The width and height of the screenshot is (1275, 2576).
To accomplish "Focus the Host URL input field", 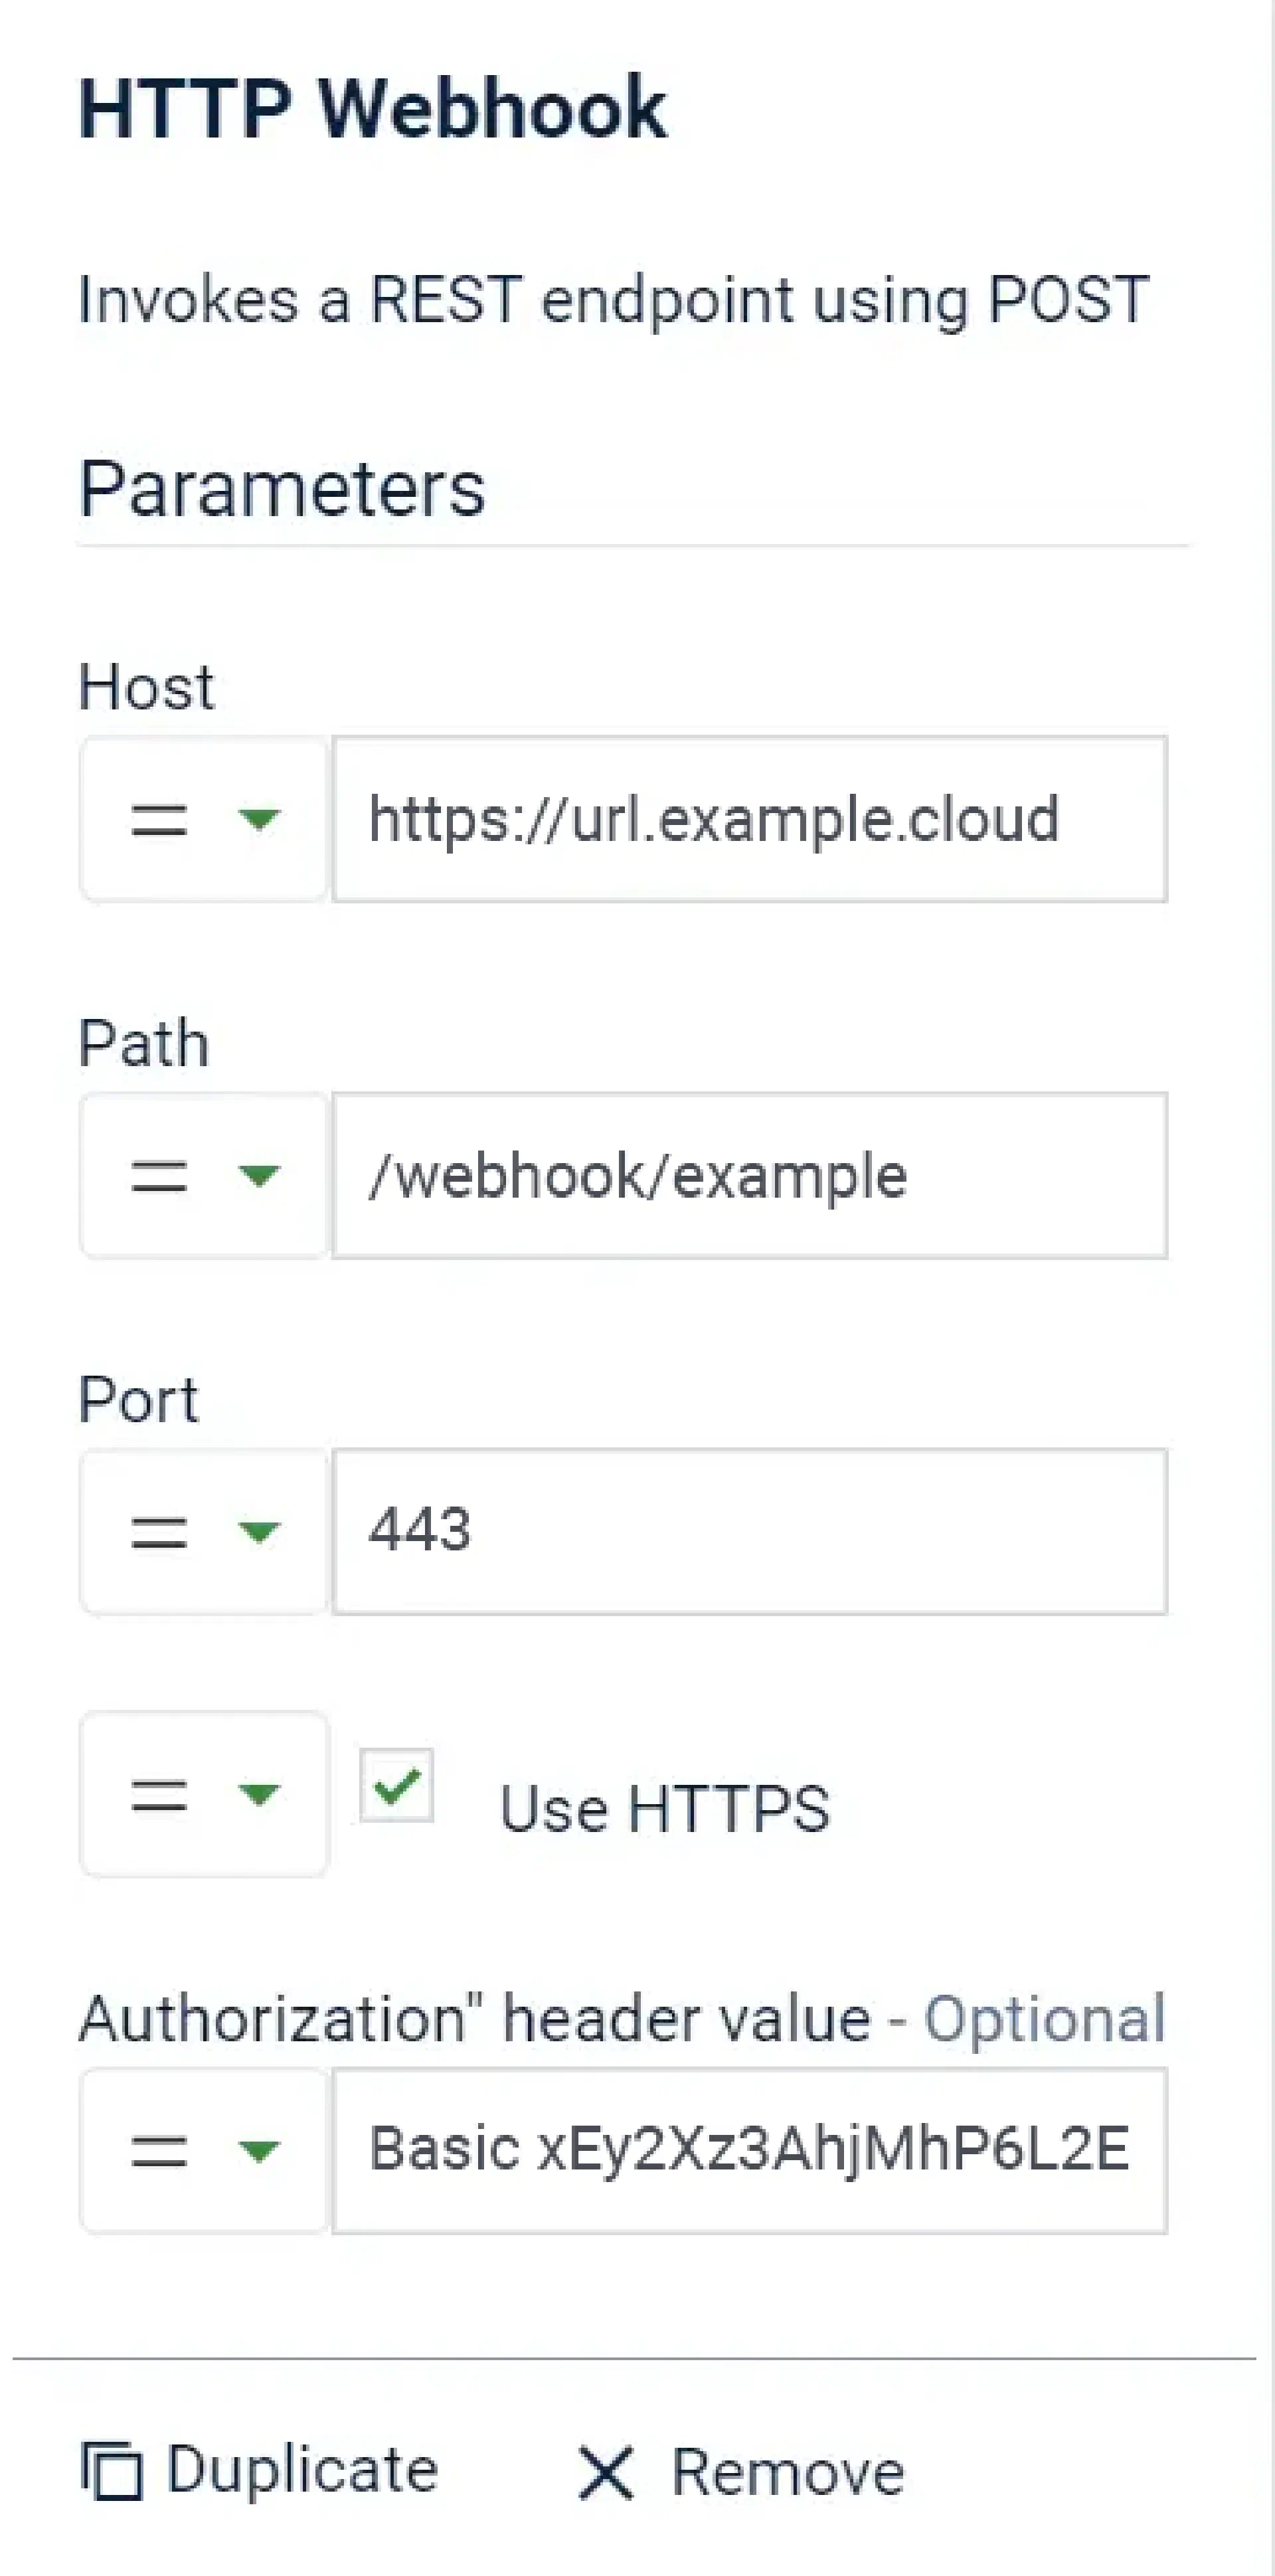I will (749, 820).
